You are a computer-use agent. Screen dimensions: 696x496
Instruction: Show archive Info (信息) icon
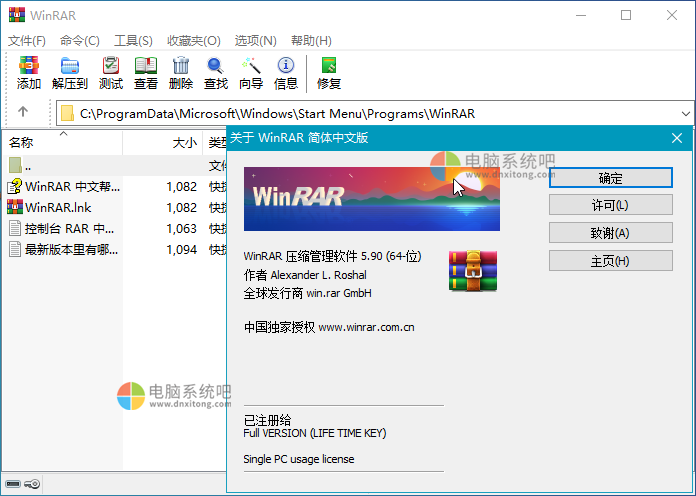286,73
